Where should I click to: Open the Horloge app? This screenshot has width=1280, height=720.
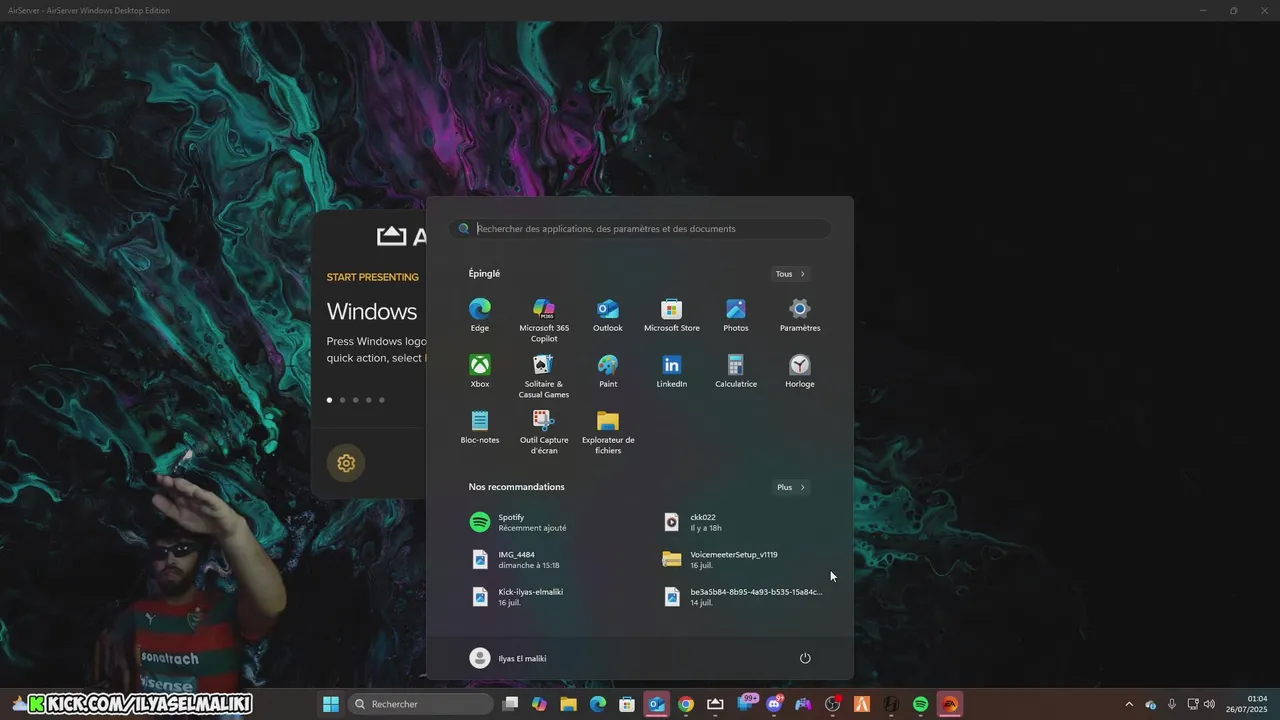800,371
